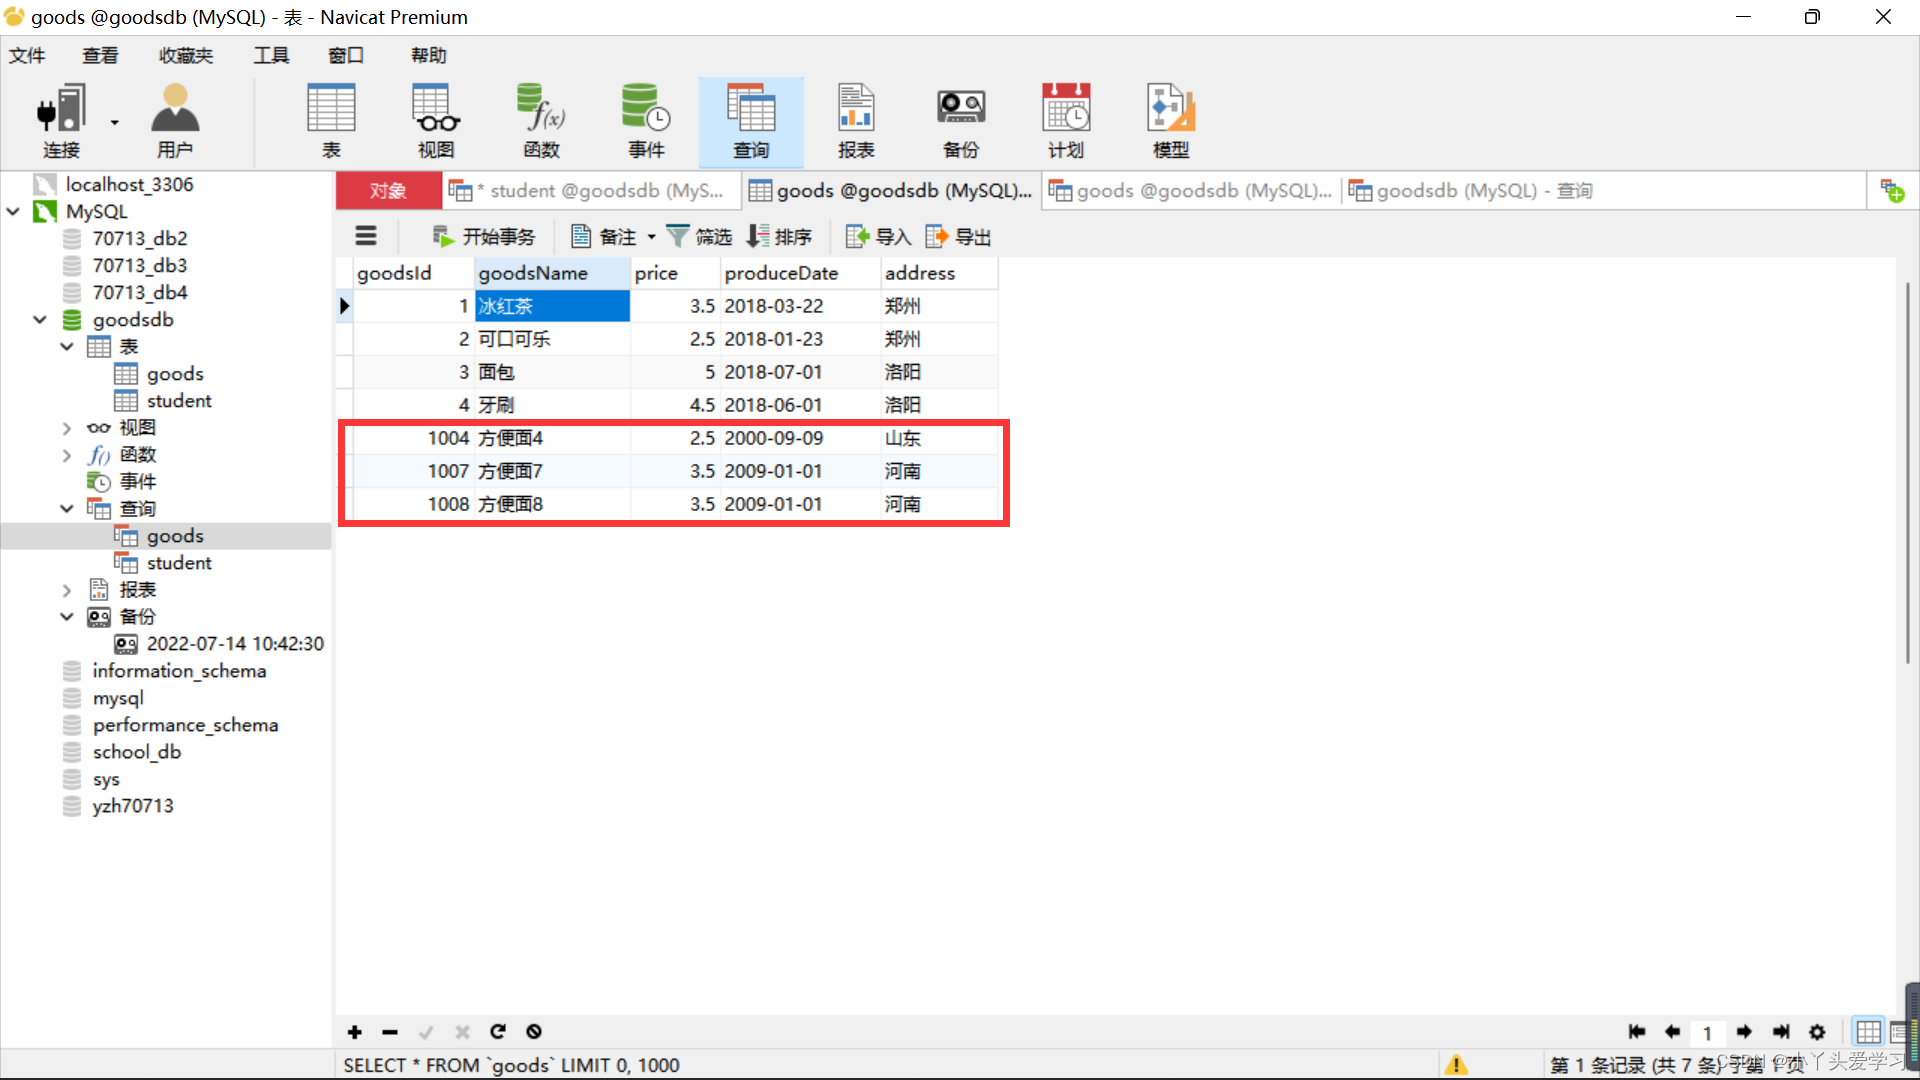Click 排序 sort button
This screenshot has width=1920, height=1080.
(x=779, y=237)
